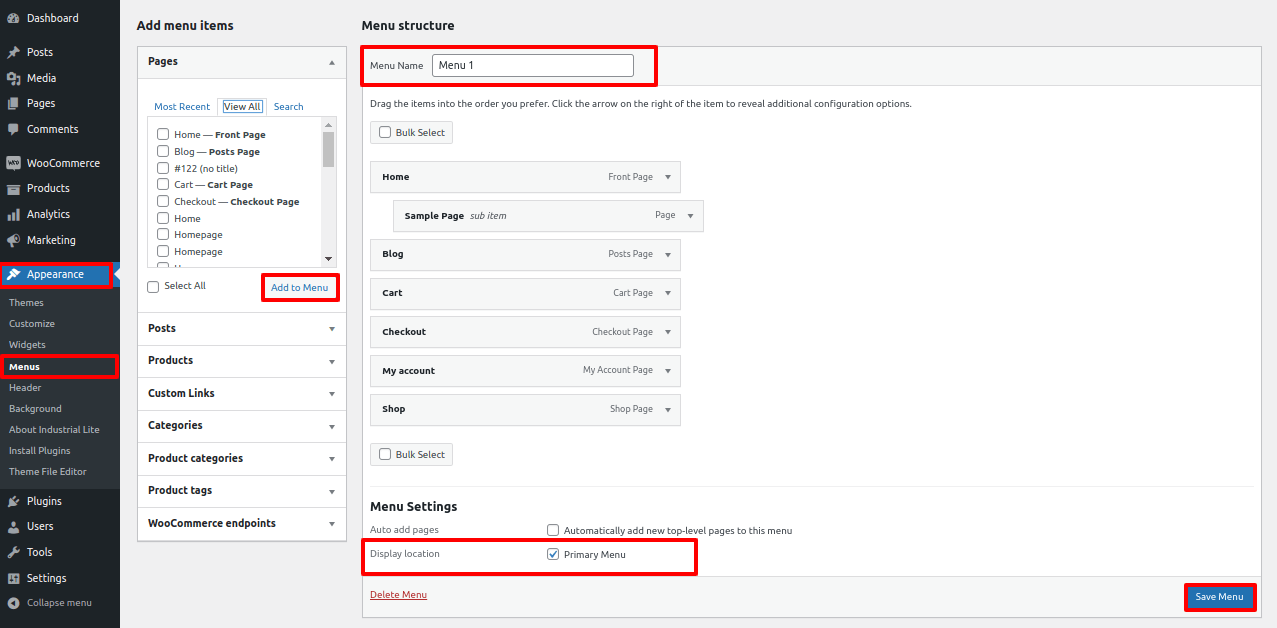The image size is (1277, 628).
Task: Open Media via its sidebar icon
Action: point(13,78)
